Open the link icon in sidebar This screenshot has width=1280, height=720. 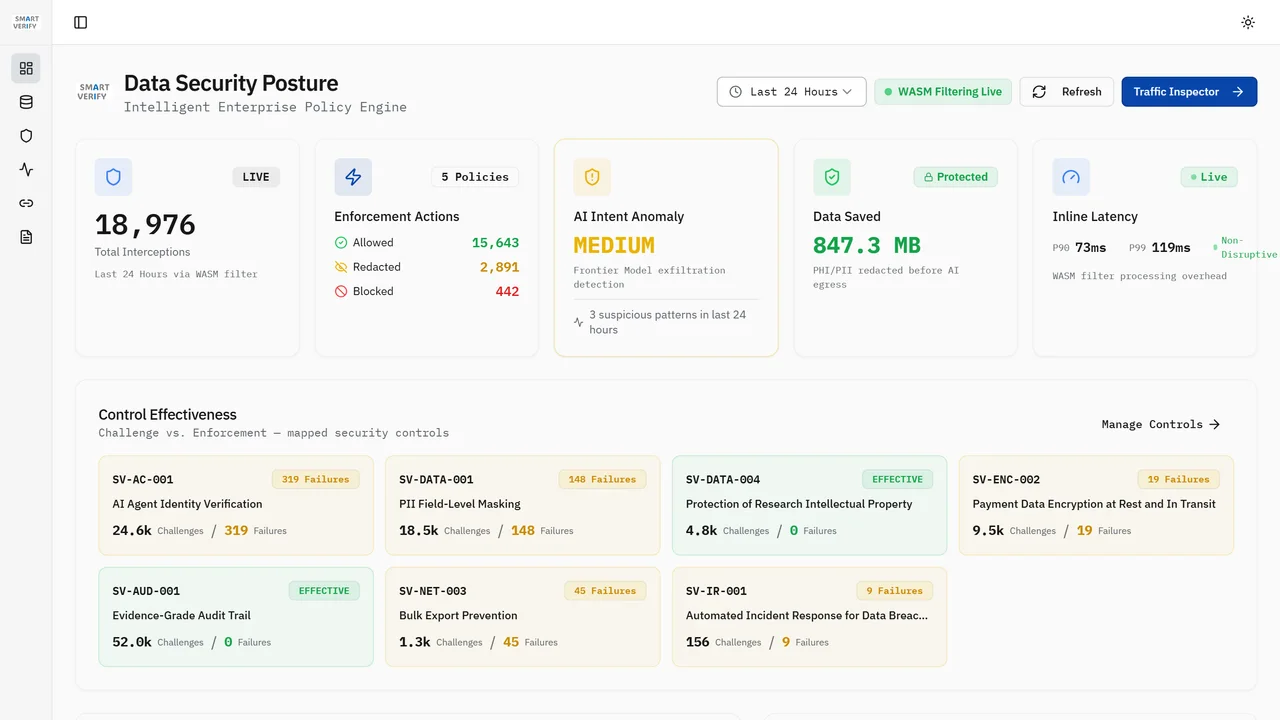(x=26, y=203)
